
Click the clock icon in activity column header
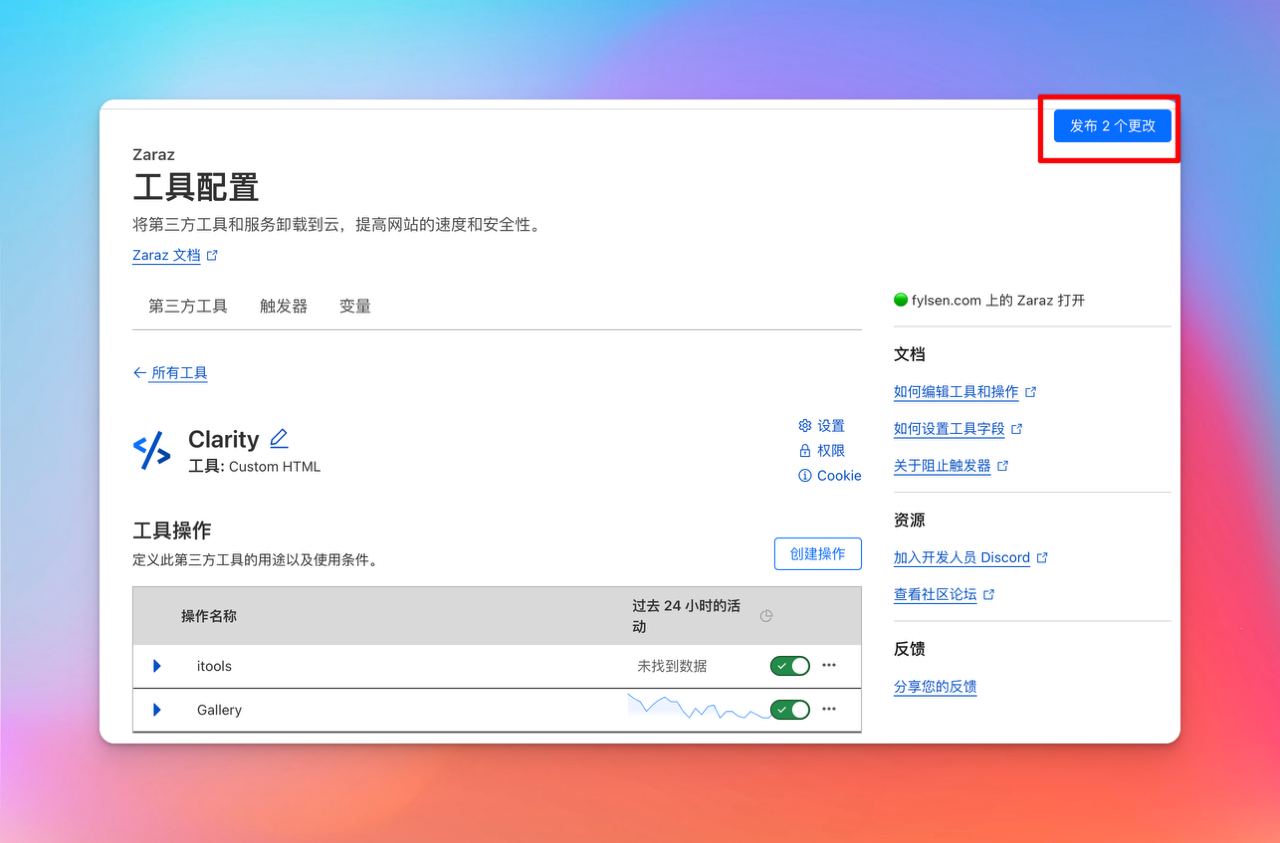click(766, 616)
